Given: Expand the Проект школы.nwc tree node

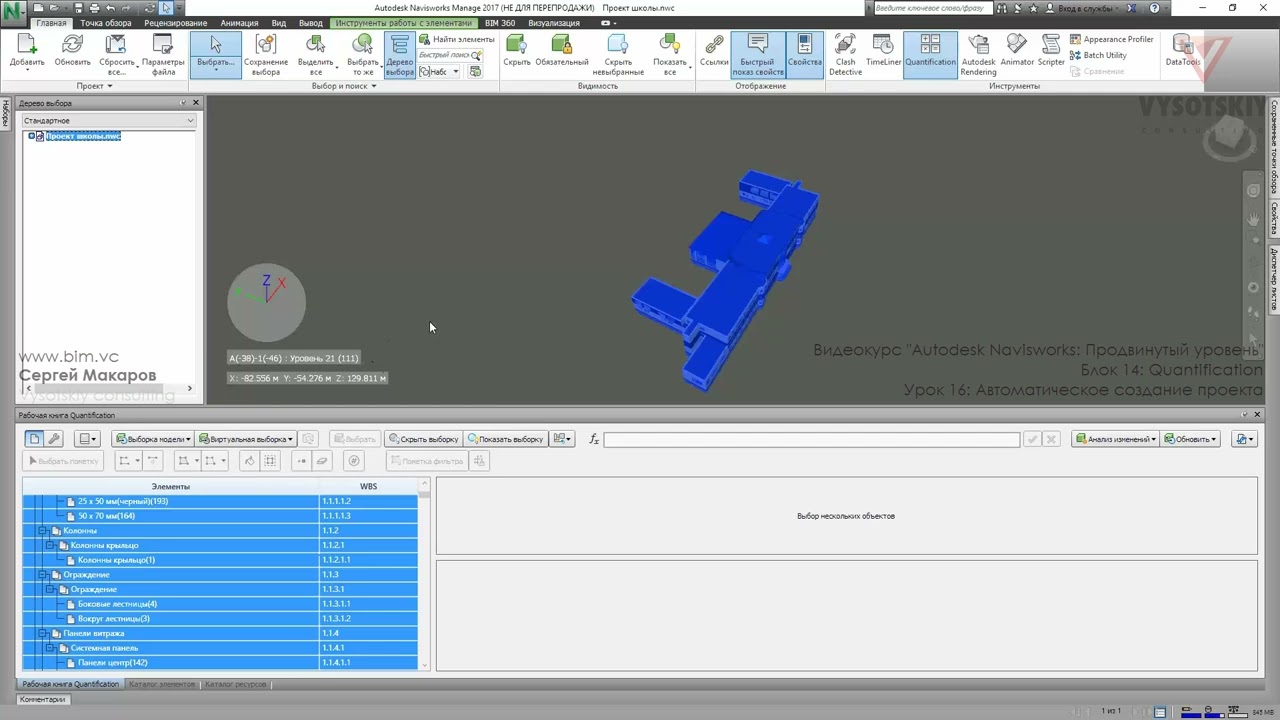Looking at the screenshot, I should [31, 136].
